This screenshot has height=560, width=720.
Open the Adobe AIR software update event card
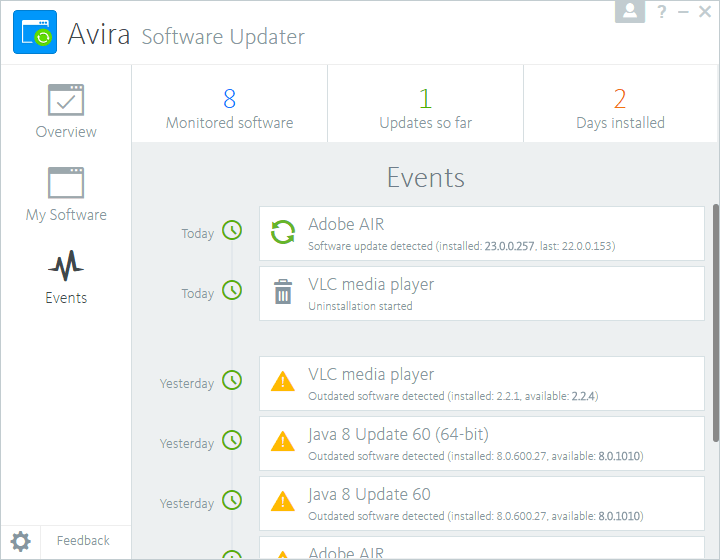point(482,234)
